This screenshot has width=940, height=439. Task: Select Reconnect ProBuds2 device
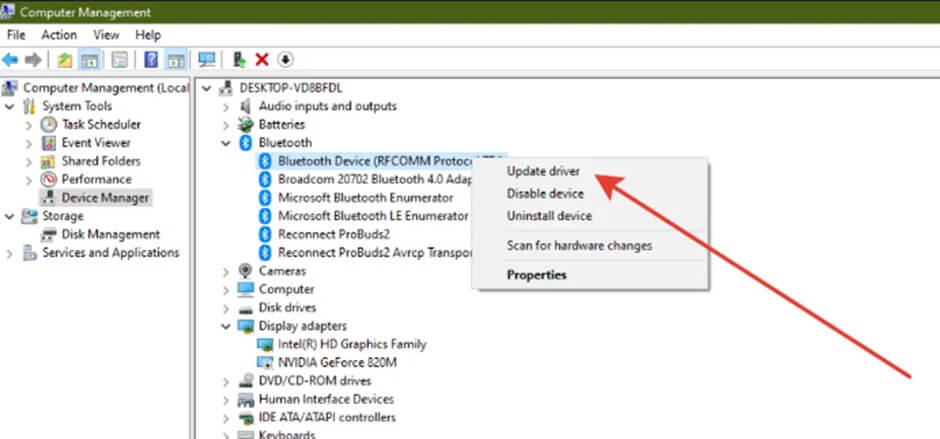(x=334, y=234)
